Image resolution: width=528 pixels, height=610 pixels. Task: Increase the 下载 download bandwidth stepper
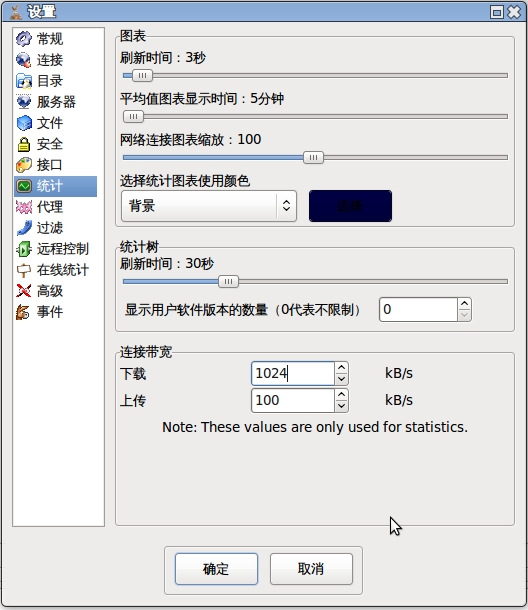(341, 368)
